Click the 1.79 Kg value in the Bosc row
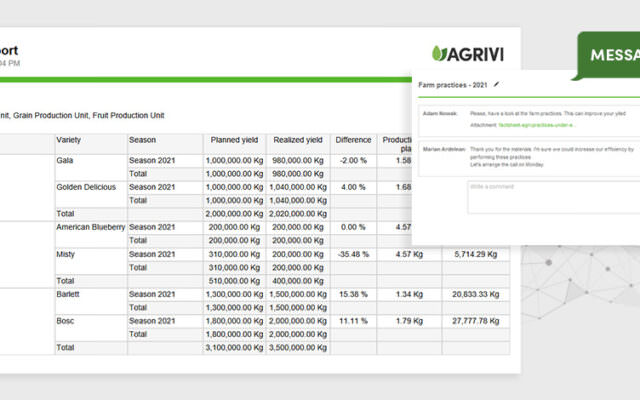This screenshot has width=640, height=400. (x=409, y=321)
